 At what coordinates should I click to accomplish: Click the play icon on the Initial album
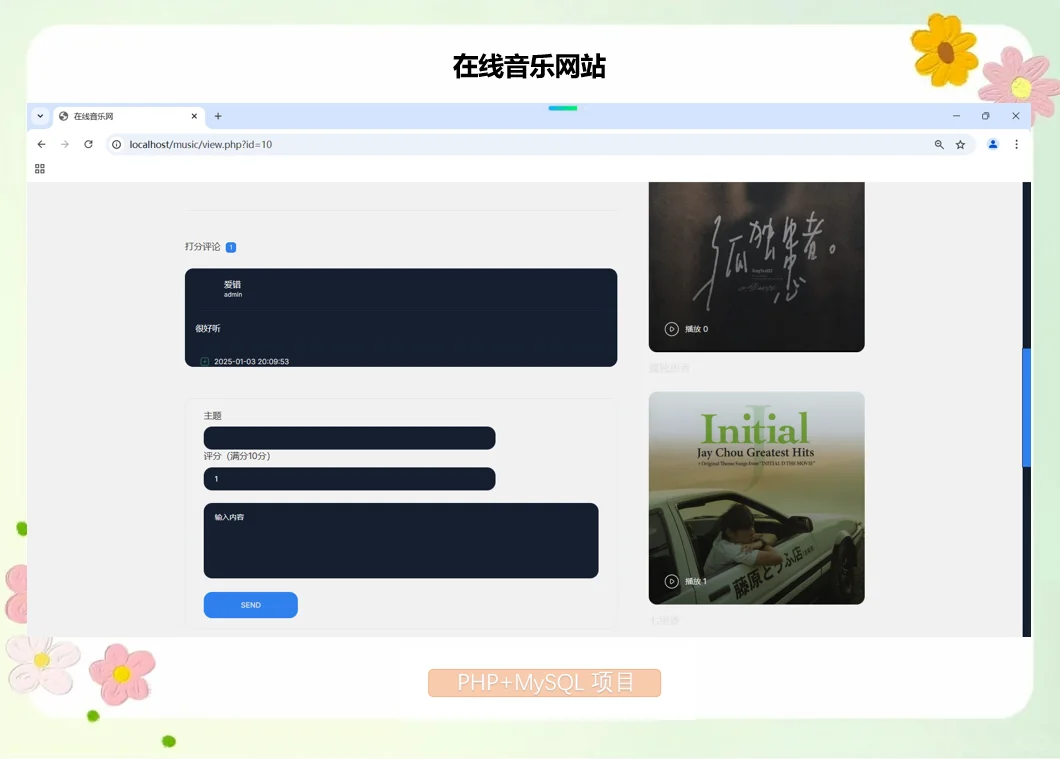[x=671, y=581]
